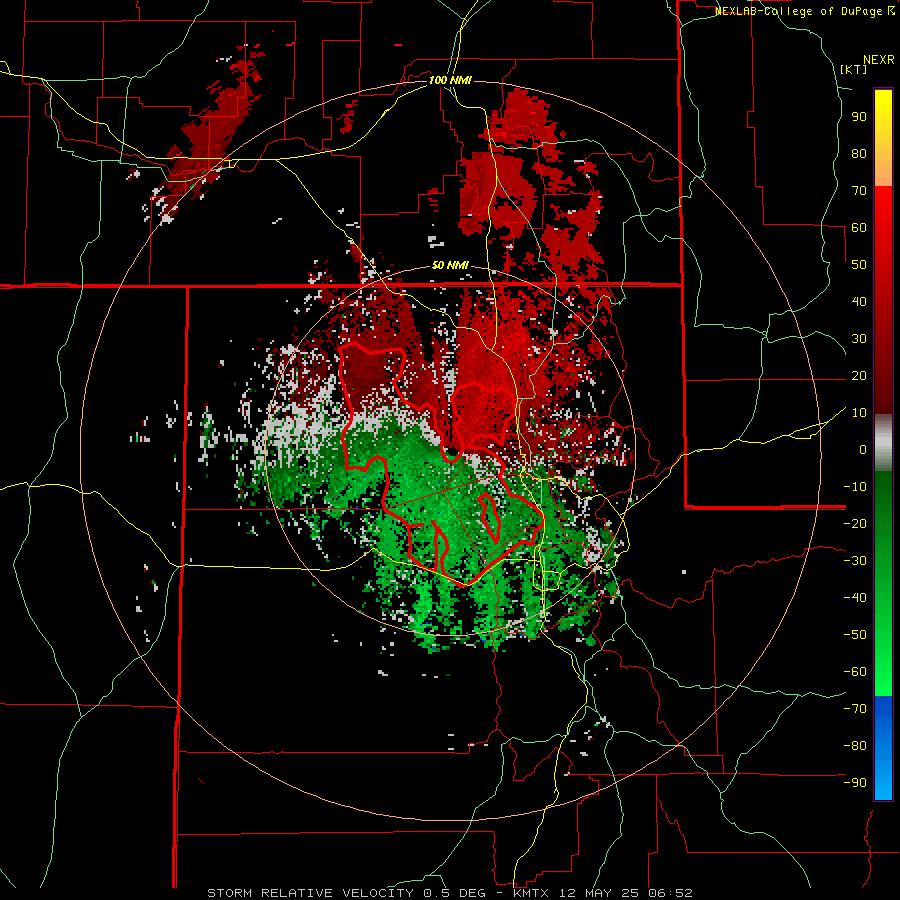
Task: Click the "60" value on the velocity scale
Action: (x=859, y=228)
